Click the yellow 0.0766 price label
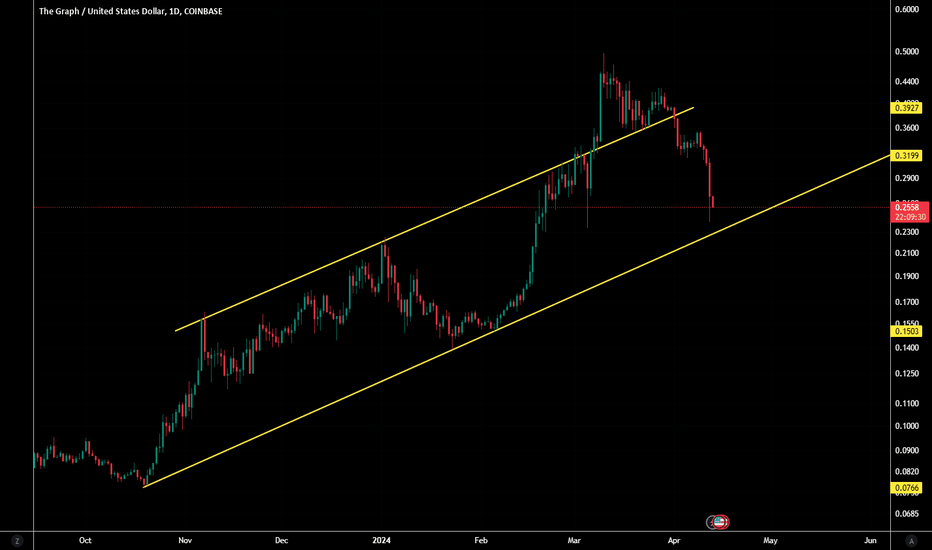 click(x=906, y=488)
